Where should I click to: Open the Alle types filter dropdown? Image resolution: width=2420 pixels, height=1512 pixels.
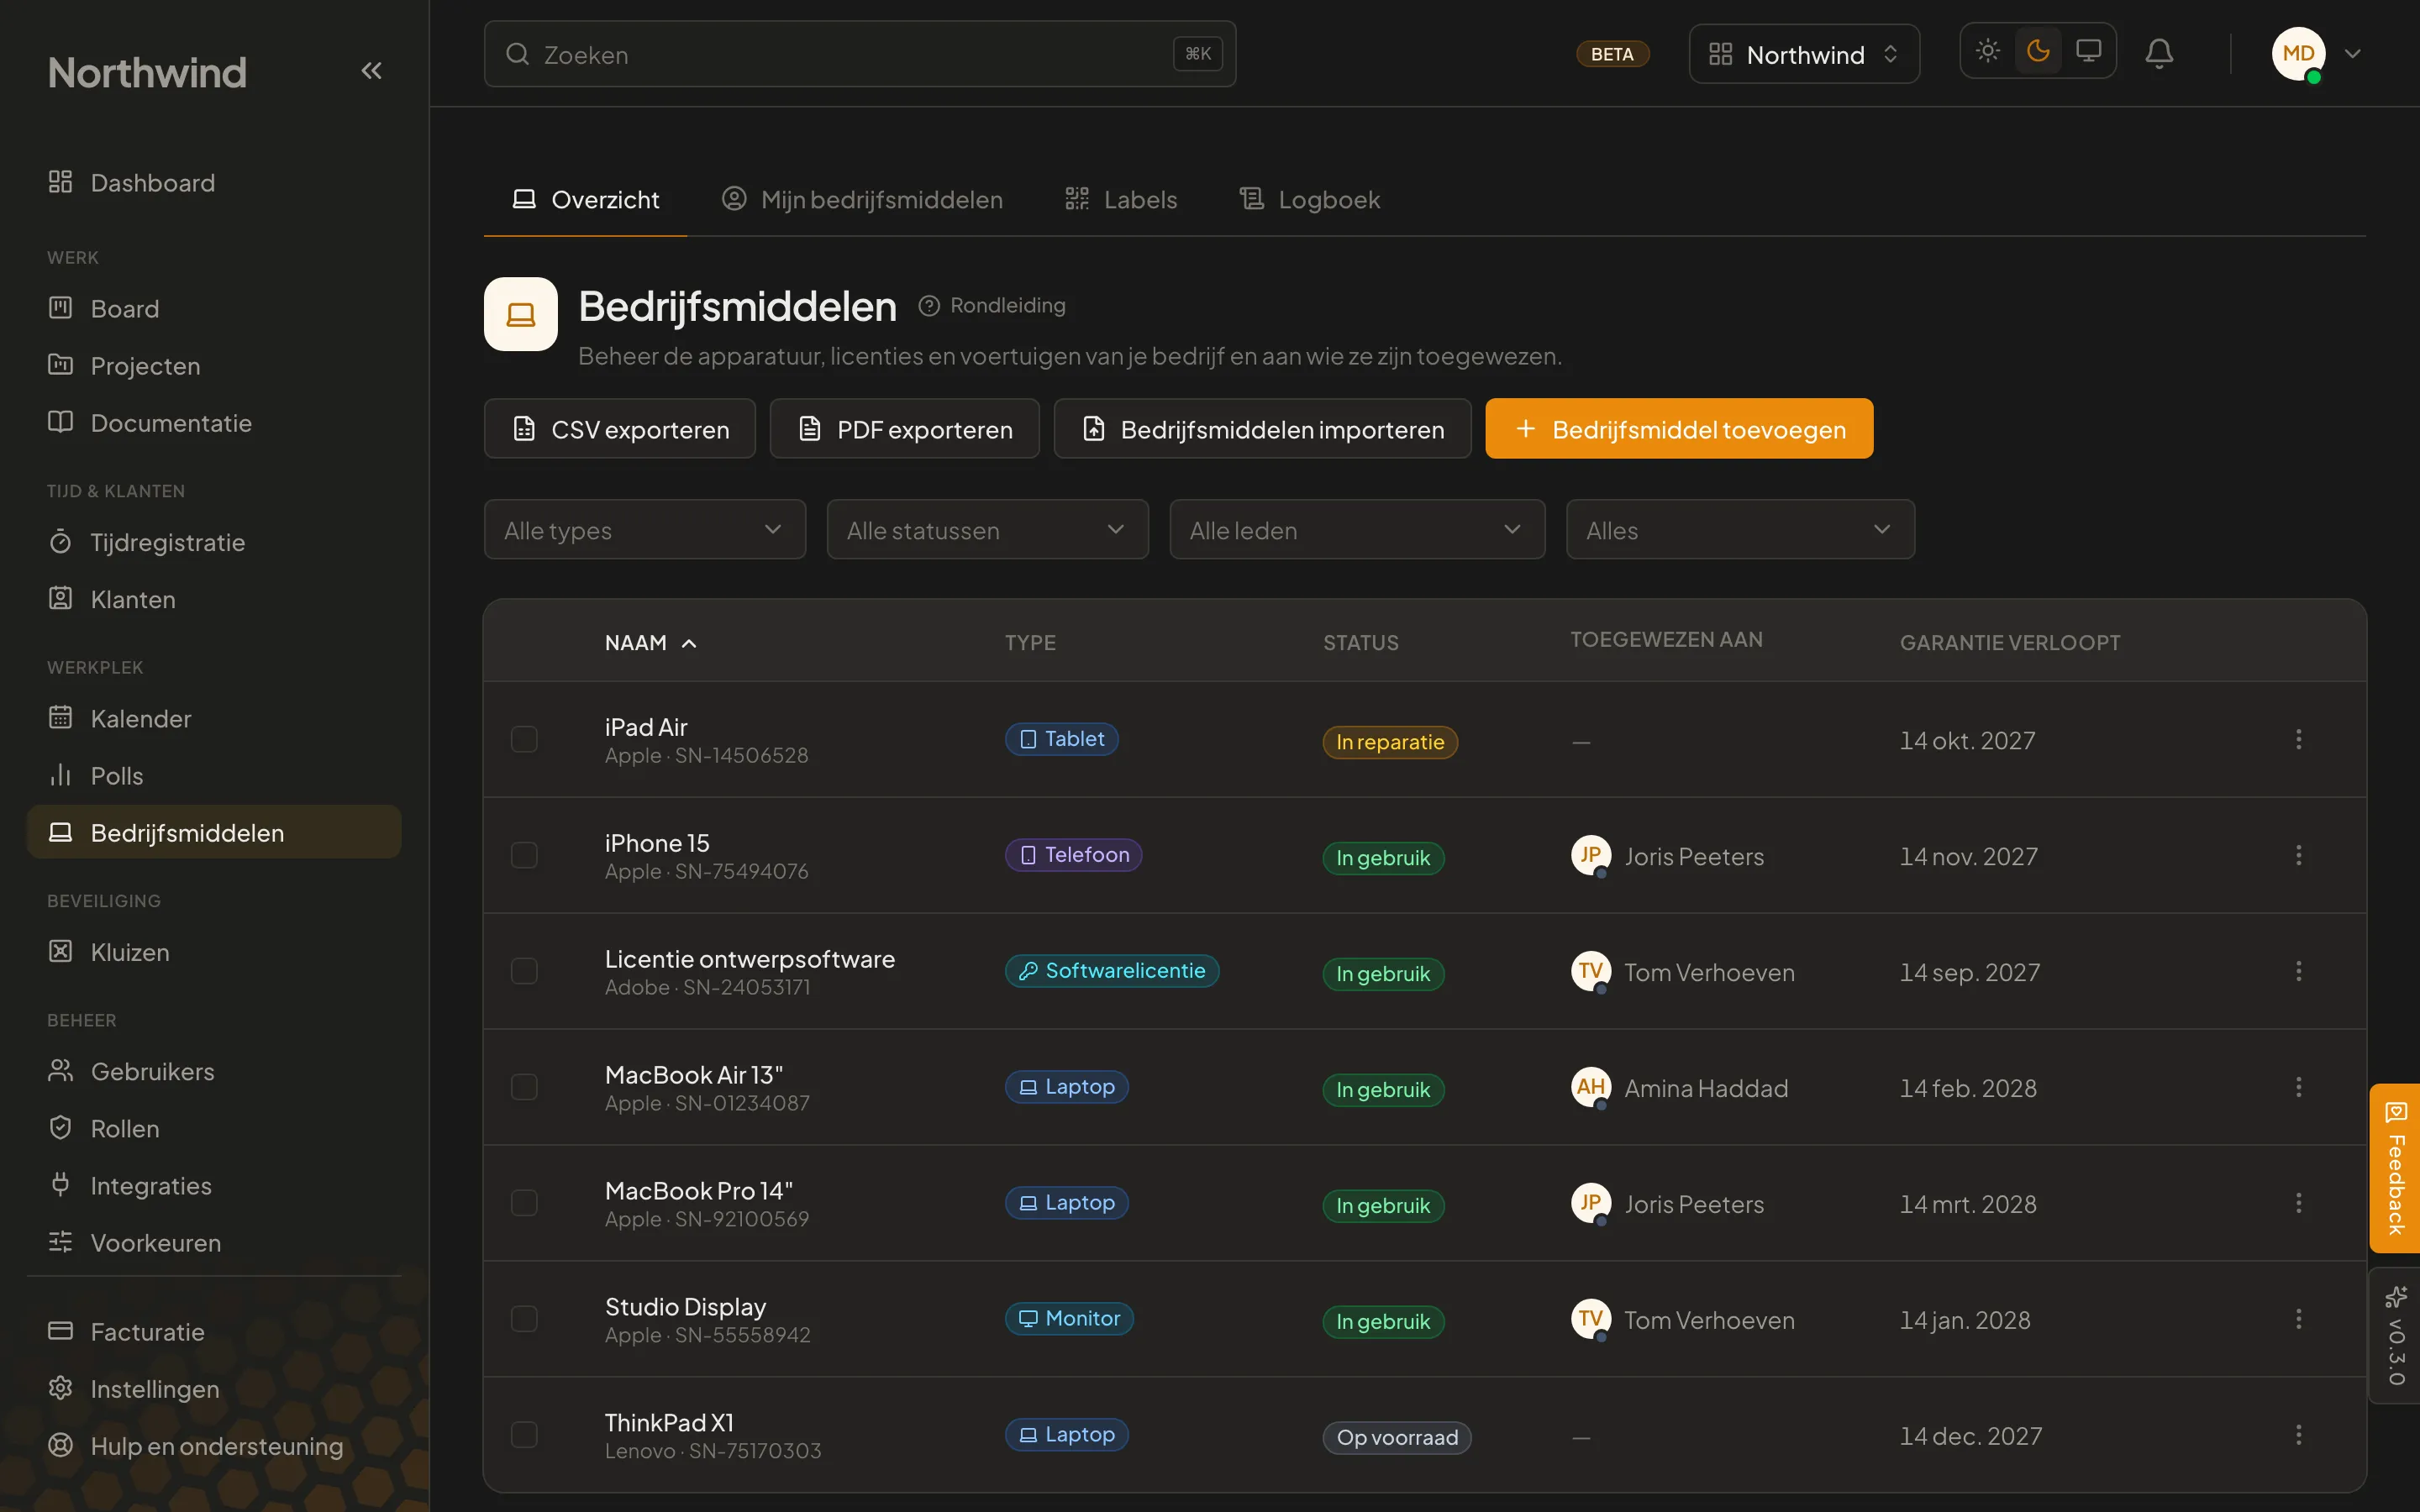coord(645,529)
